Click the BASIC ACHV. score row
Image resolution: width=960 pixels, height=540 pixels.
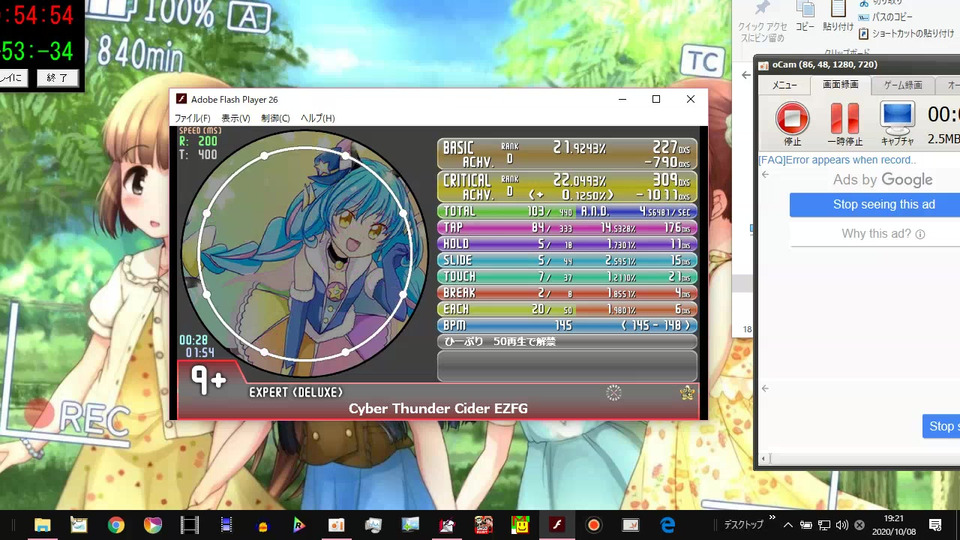567,154
